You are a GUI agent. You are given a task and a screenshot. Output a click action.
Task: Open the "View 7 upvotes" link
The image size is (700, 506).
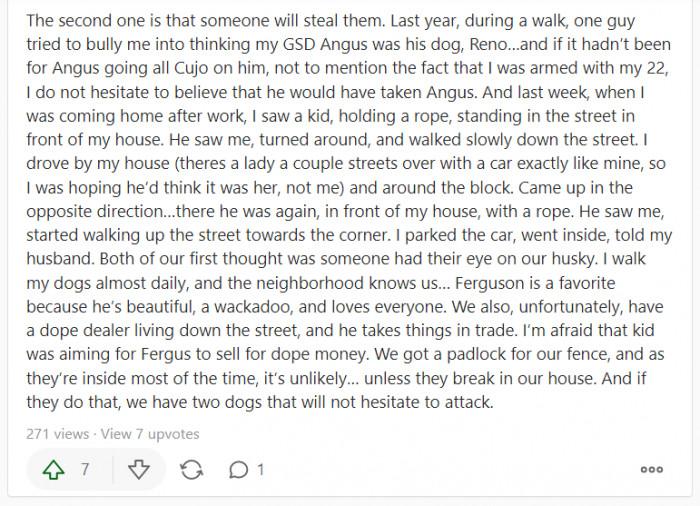point(150,434)
